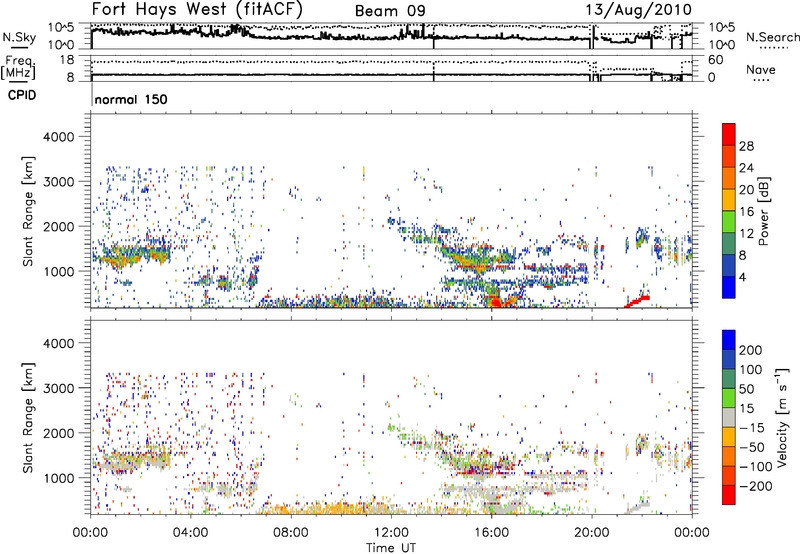Click the '04:00' time tick label
The width and height of the screenshot is (800, 554).
[x=190, y=532]
